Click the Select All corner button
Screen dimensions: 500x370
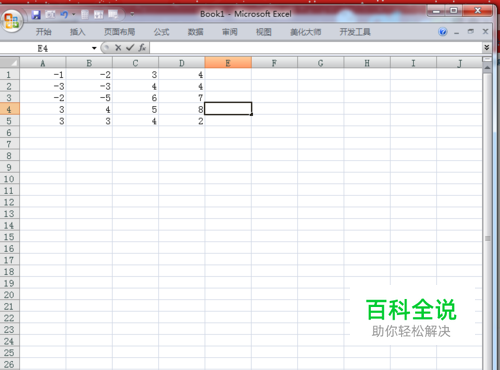click(x=10, y=62)
